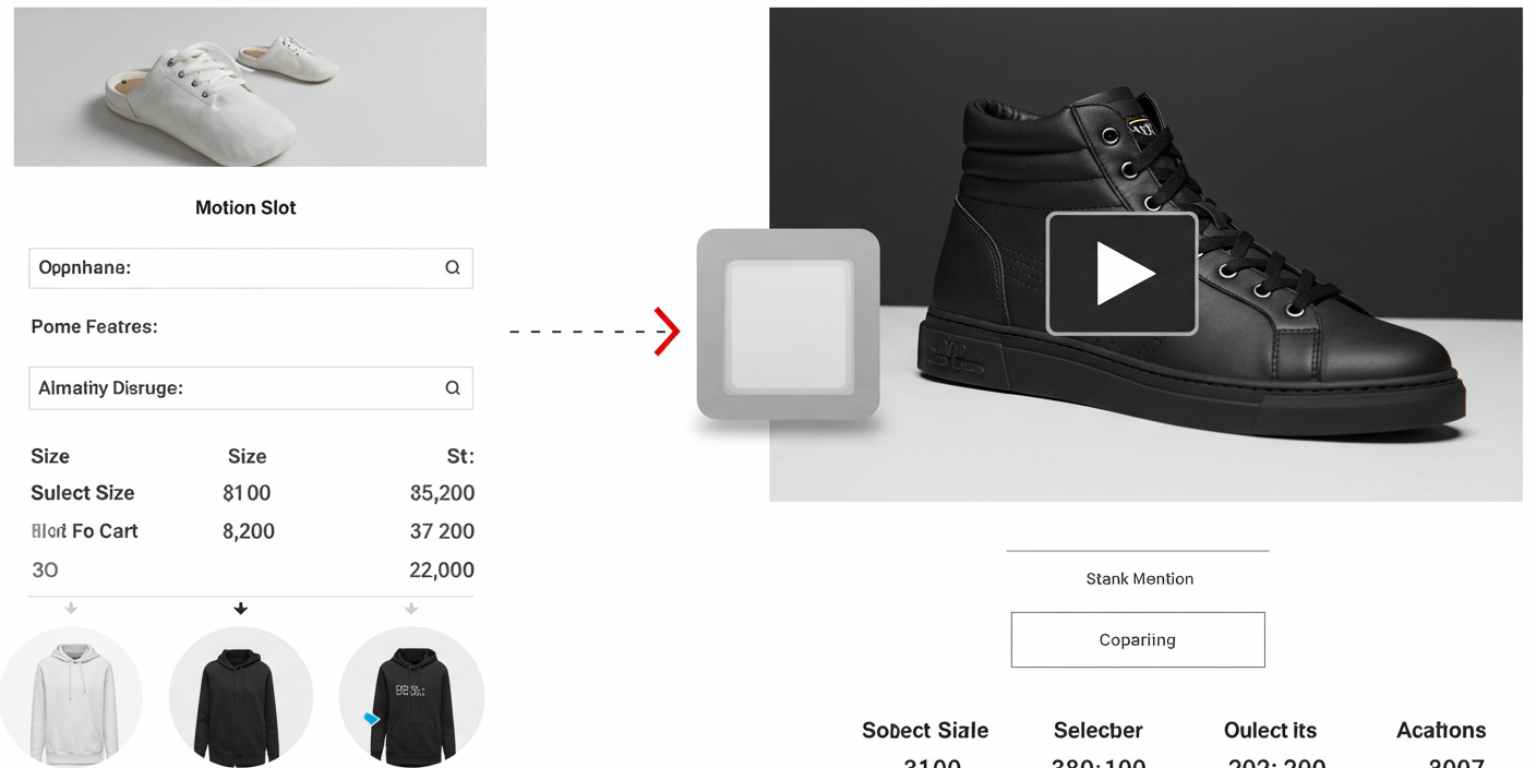The image size is (1536, 768).
Task: Click the search magnifier in the Oppnhane field
Action: coord(452,268)
